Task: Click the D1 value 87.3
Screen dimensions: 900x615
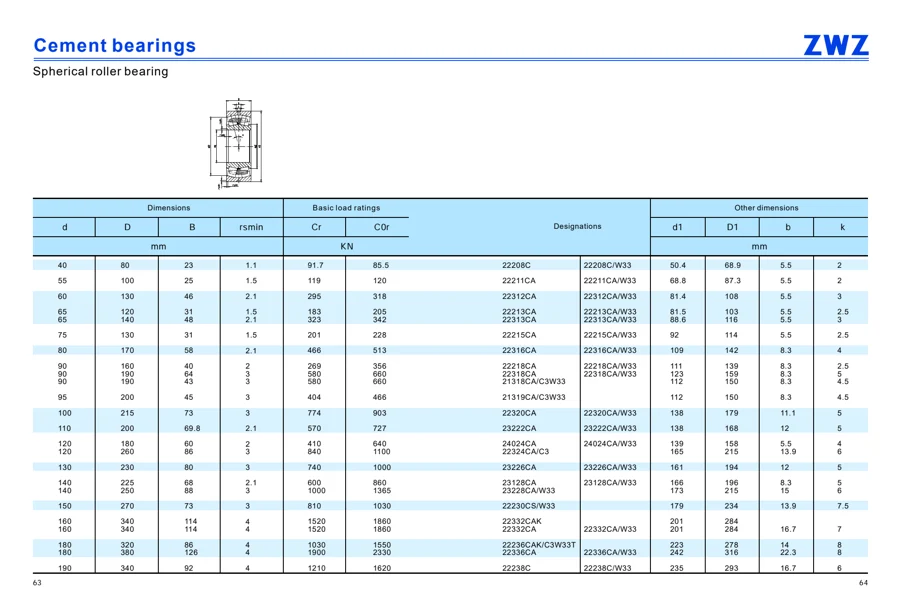Action: (x=732, y=281)
